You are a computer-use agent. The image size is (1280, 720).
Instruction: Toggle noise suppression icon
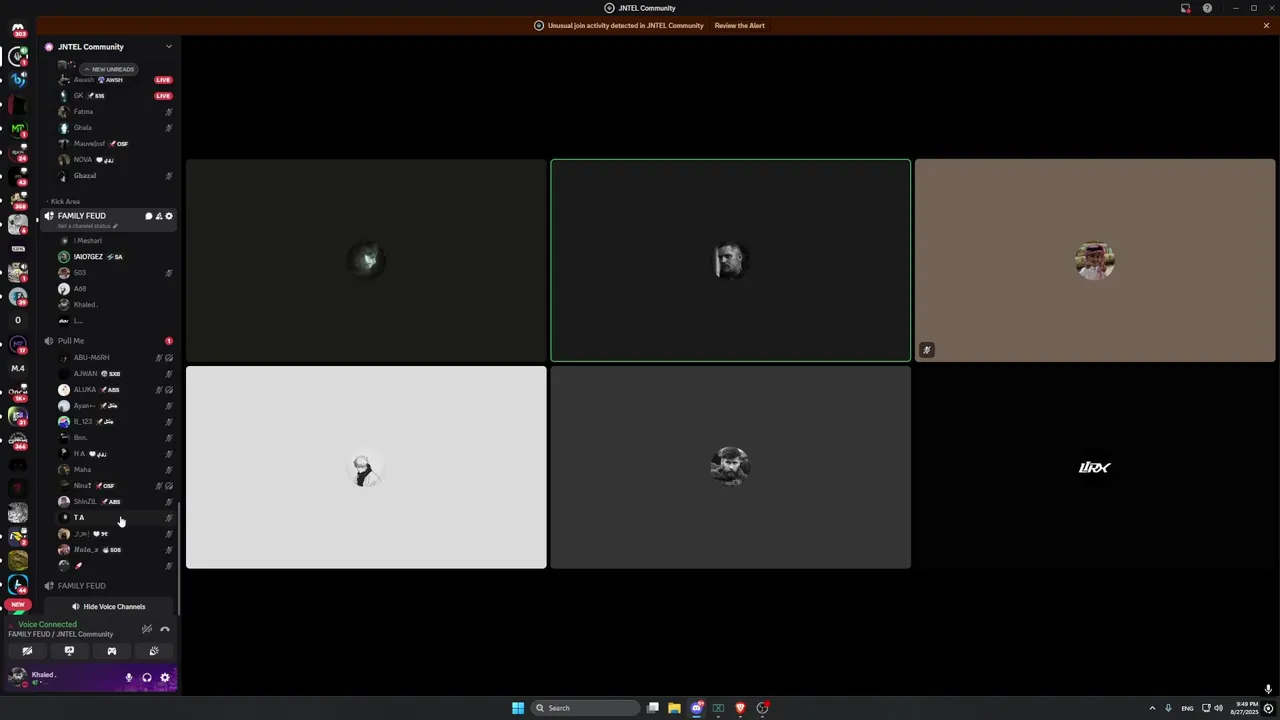point(147,629)
